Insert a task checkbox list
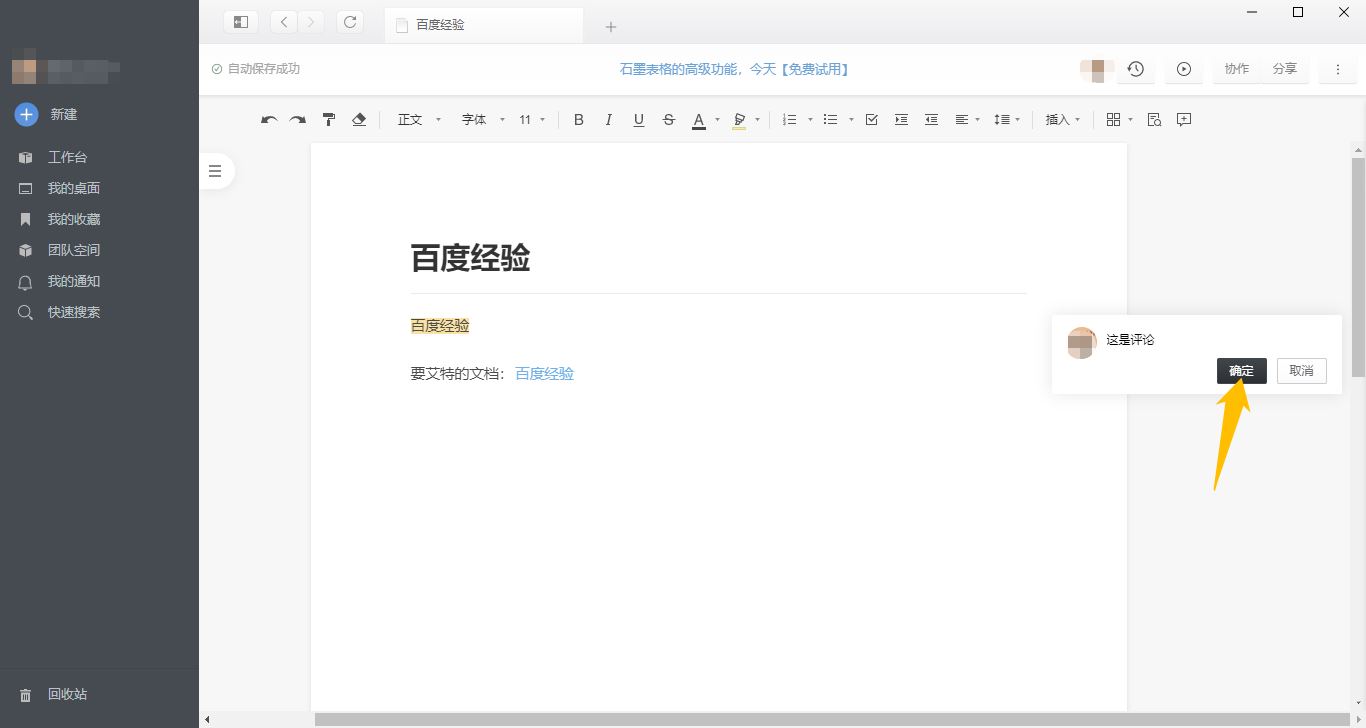Viewport: 1366px width, 728px height. click(871, 120)
